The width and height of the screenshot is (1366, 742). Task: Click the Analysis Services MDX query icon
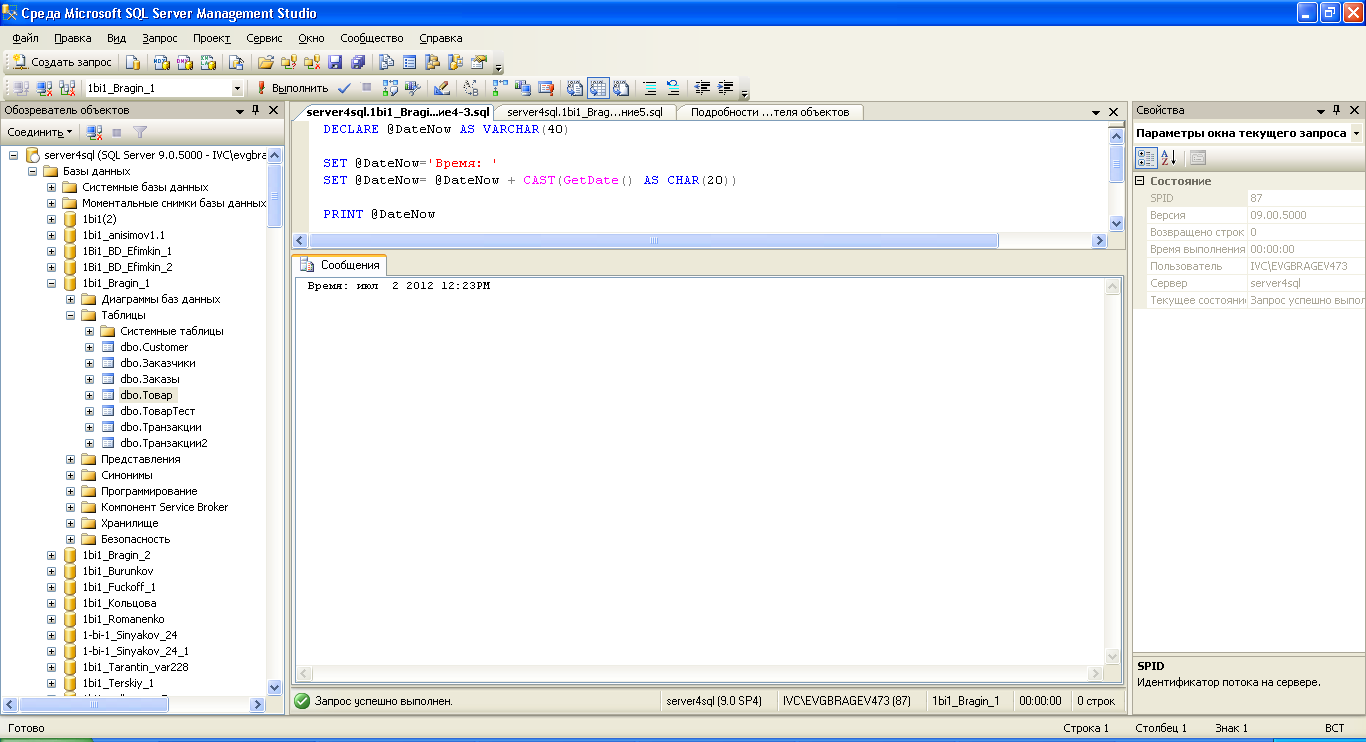tap(160, 62)
